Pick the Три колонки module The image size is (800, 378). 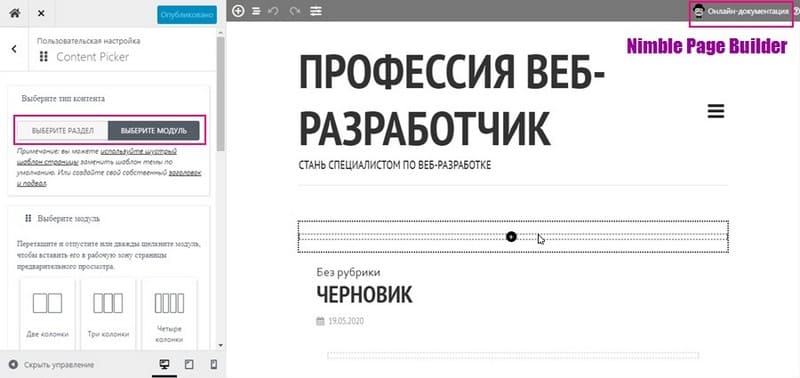point(108,313)
